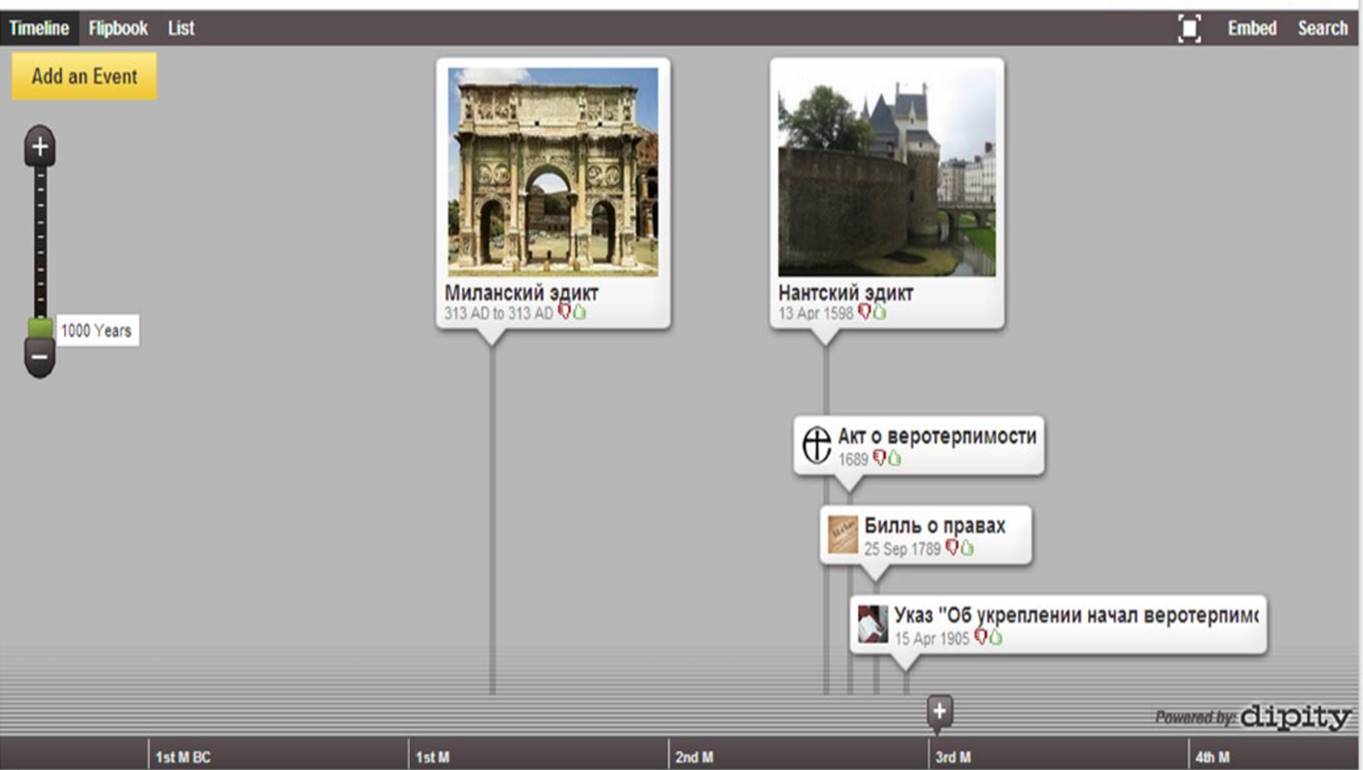Switch to the Flipbook view
The height and width of the screenshot is (770, 1363).
[118, 28]
